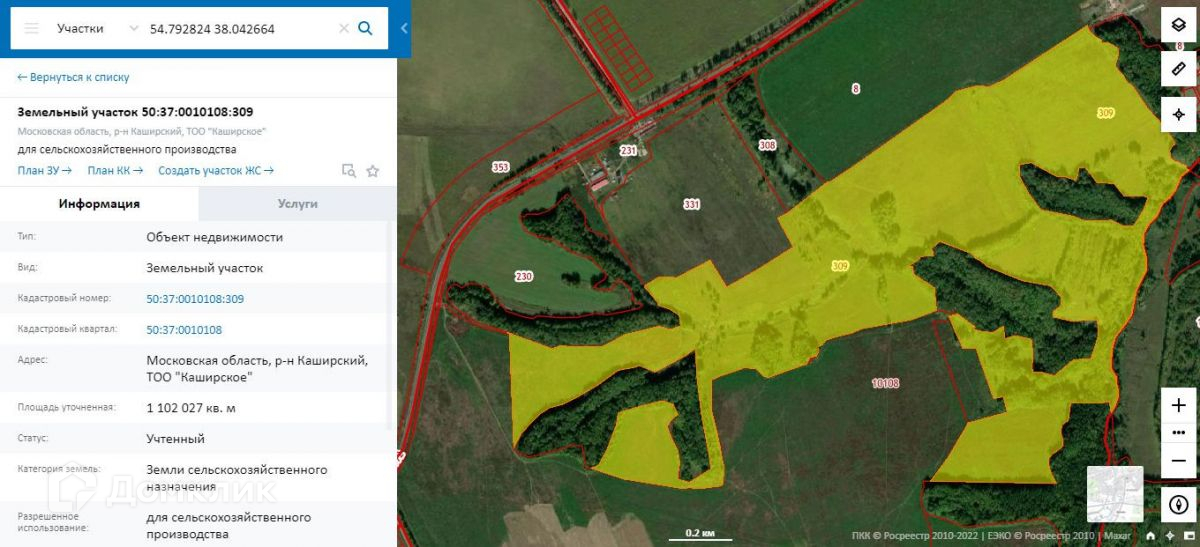
Task: Zoom in on the map
Action: click(x=1179, y=406)
